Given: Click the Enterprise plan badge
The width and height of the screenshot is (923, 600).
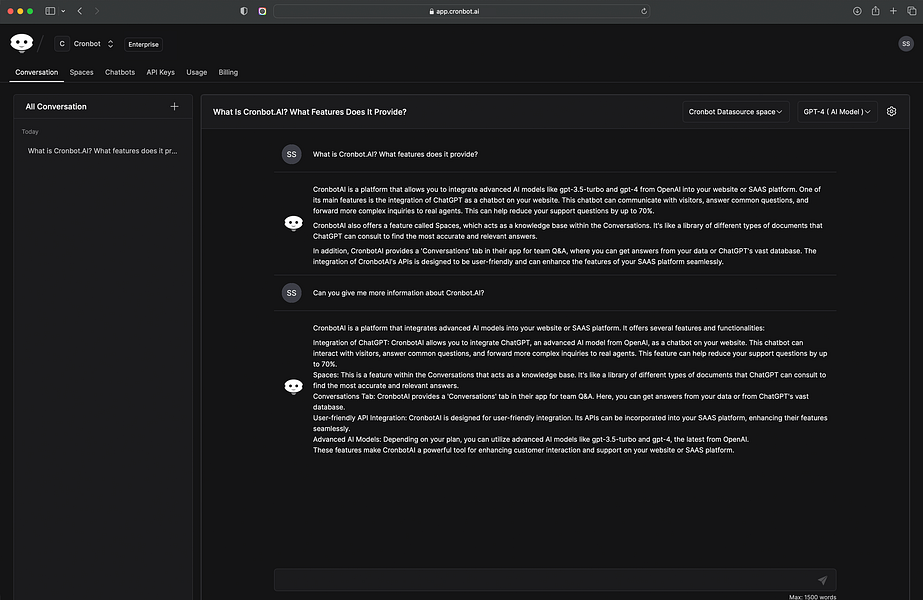Looking at the screenshot, I should pyautogui.click(x=143, y=44).
